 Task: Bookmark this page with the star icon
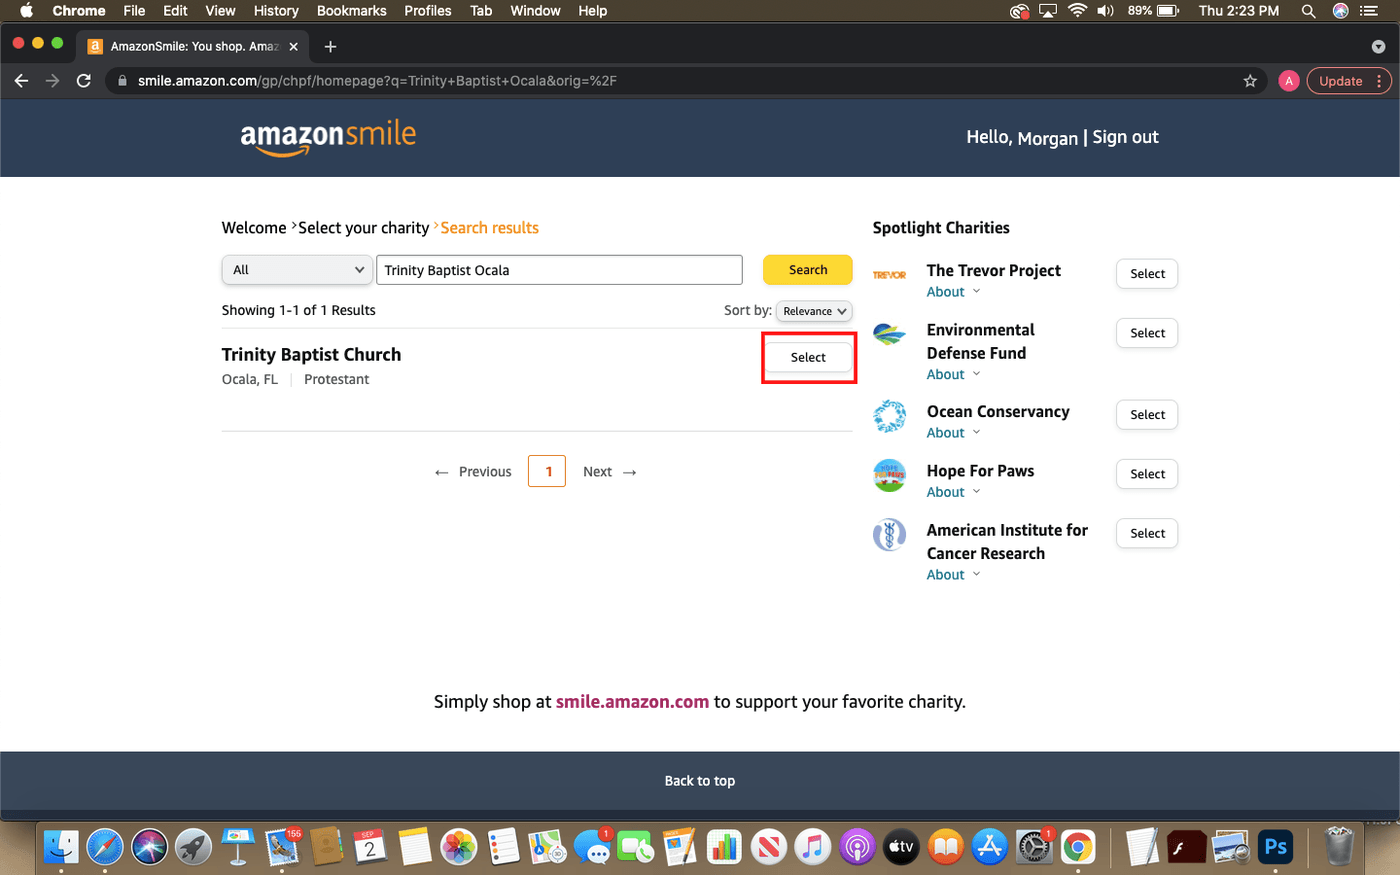pos(1250,81)
